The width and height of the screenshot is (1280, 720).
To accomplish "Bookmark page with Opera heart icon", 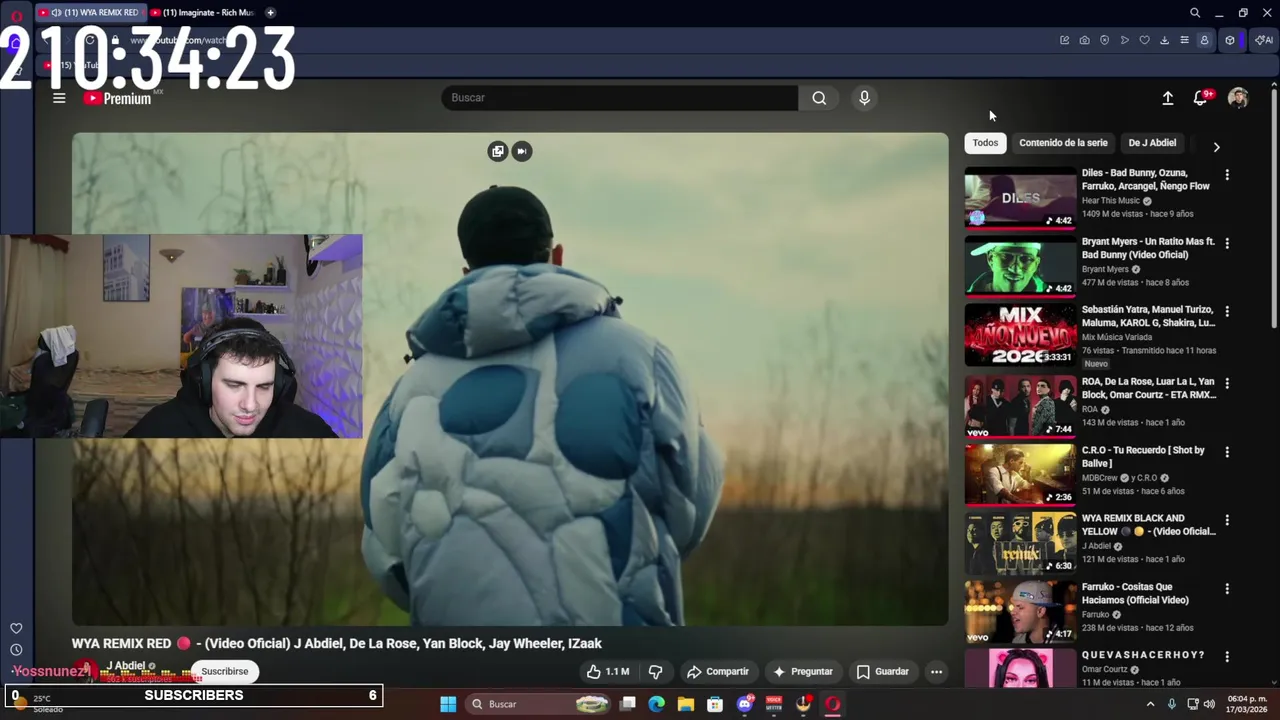I will pyautogui.click(x=1144, y=40).
